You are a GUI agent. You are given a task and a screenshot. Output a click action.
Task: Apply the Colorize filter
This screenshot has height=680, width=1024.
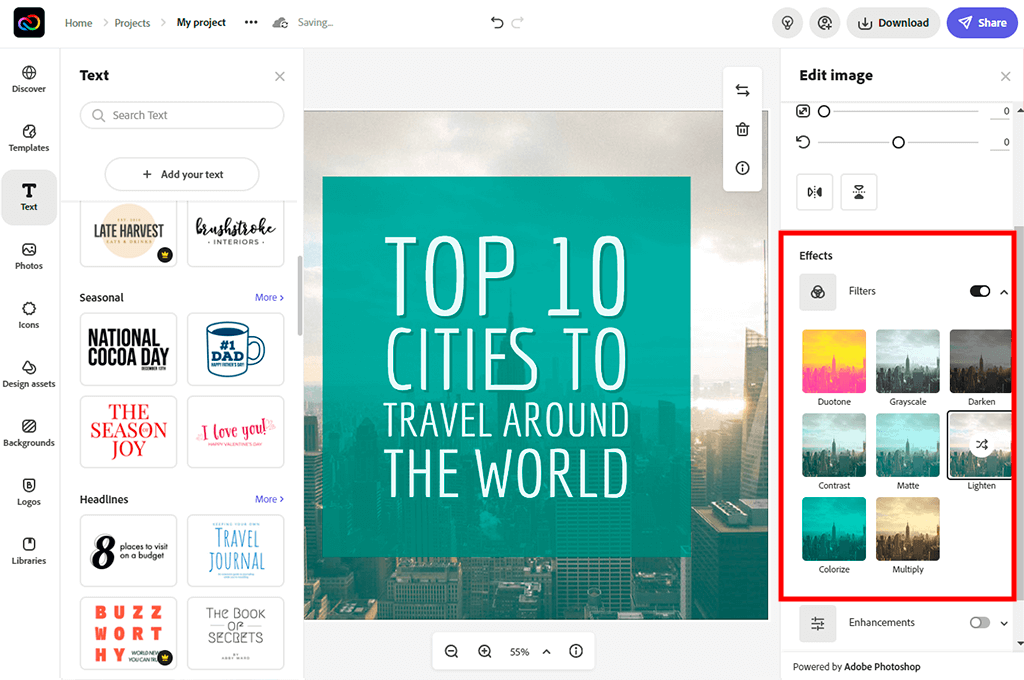[834, 528]
